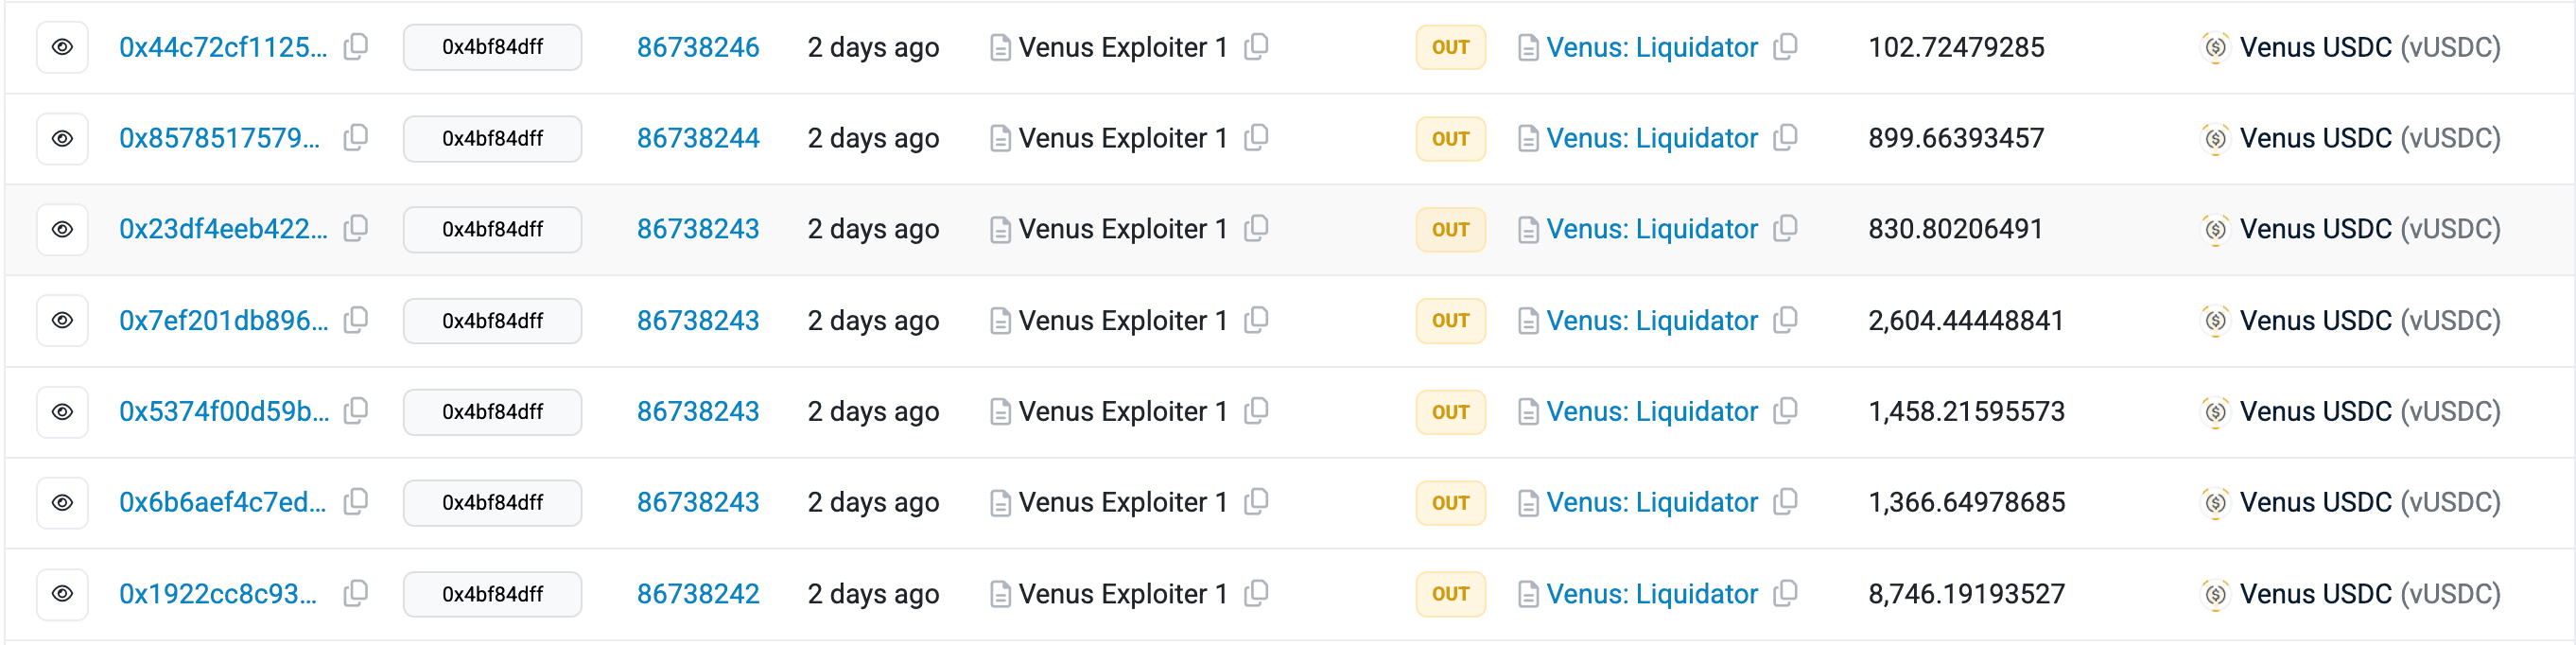Copy transaction hash 0x5374f00d59b
Screen dimensions: 2576x645
(356, 411)
